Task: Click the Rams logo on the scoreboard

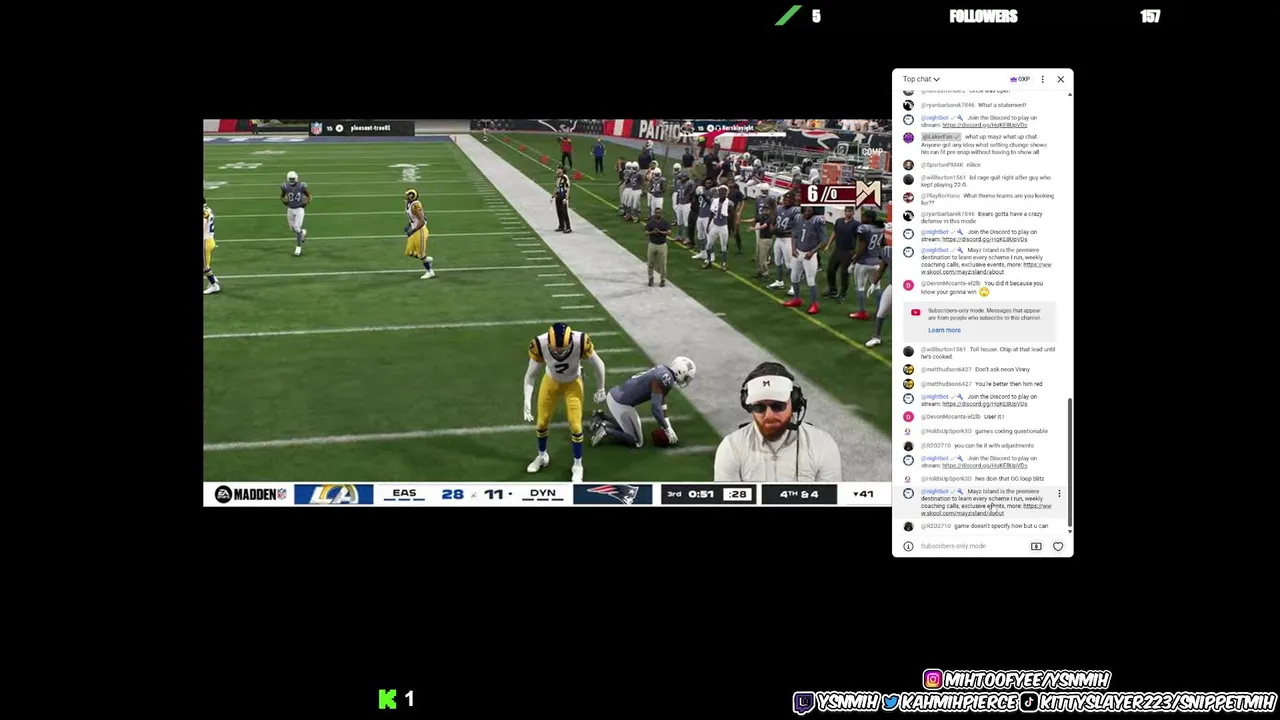Action: [333, 494]
